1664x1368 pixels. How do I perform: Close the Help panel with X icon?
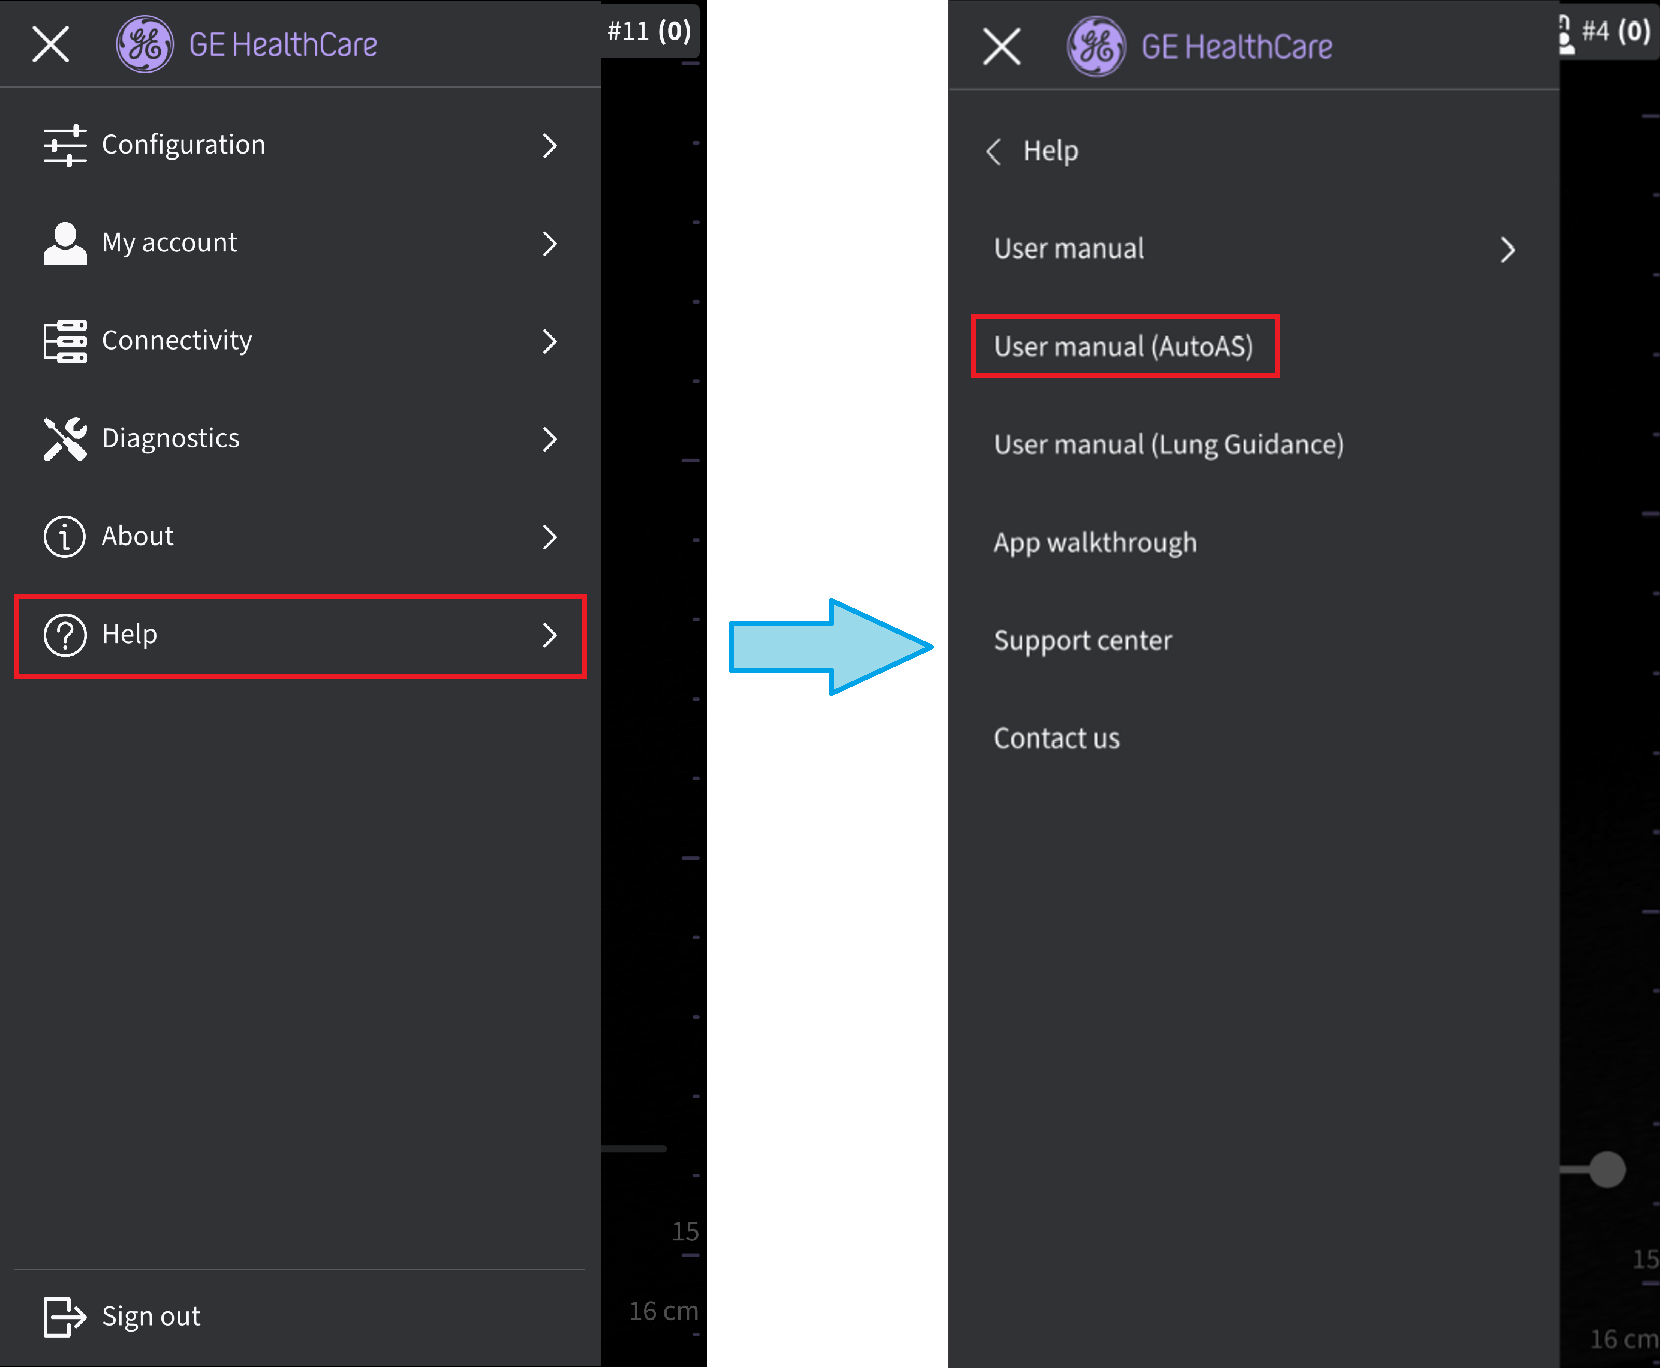[x=1001, y=46]
